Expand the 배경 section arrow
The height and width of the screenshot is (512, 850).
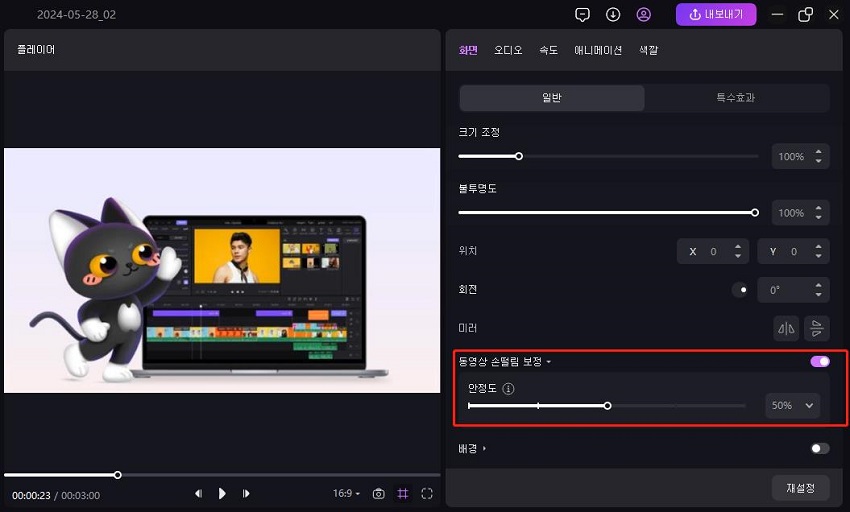[x=485, y=449]
